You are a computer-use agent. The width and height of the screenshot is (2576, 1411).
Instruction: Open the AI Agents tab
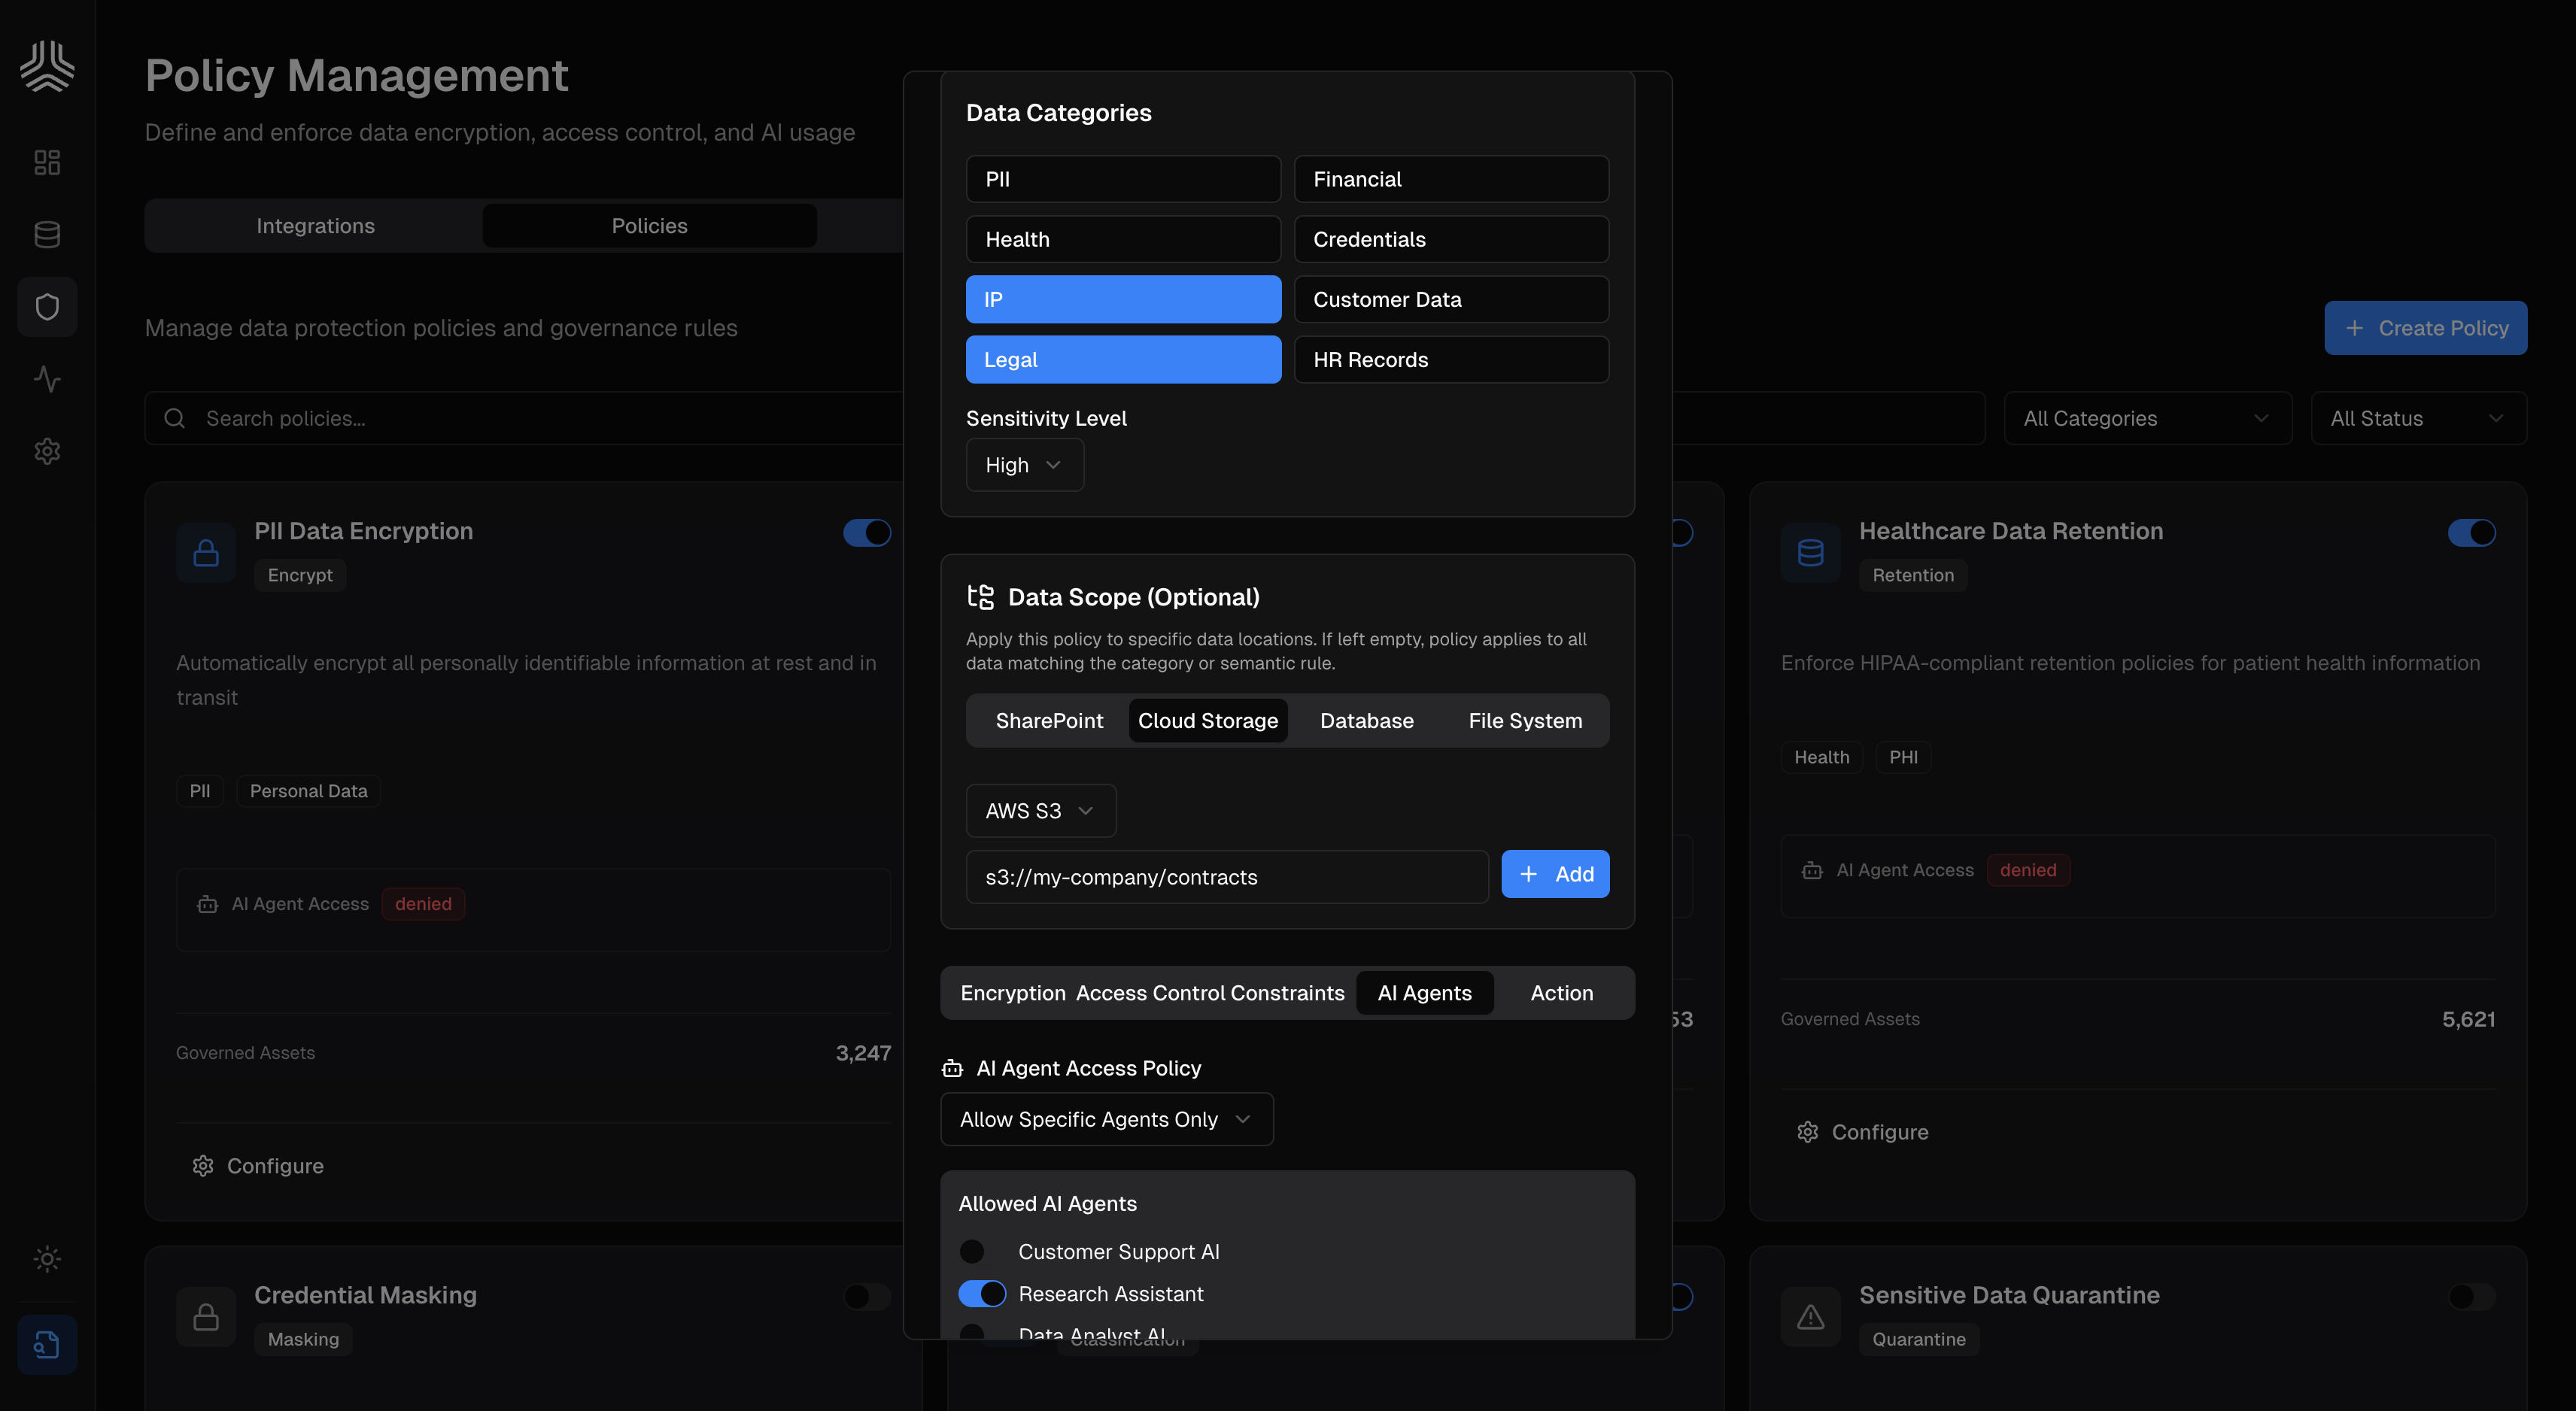point(1424,993)
